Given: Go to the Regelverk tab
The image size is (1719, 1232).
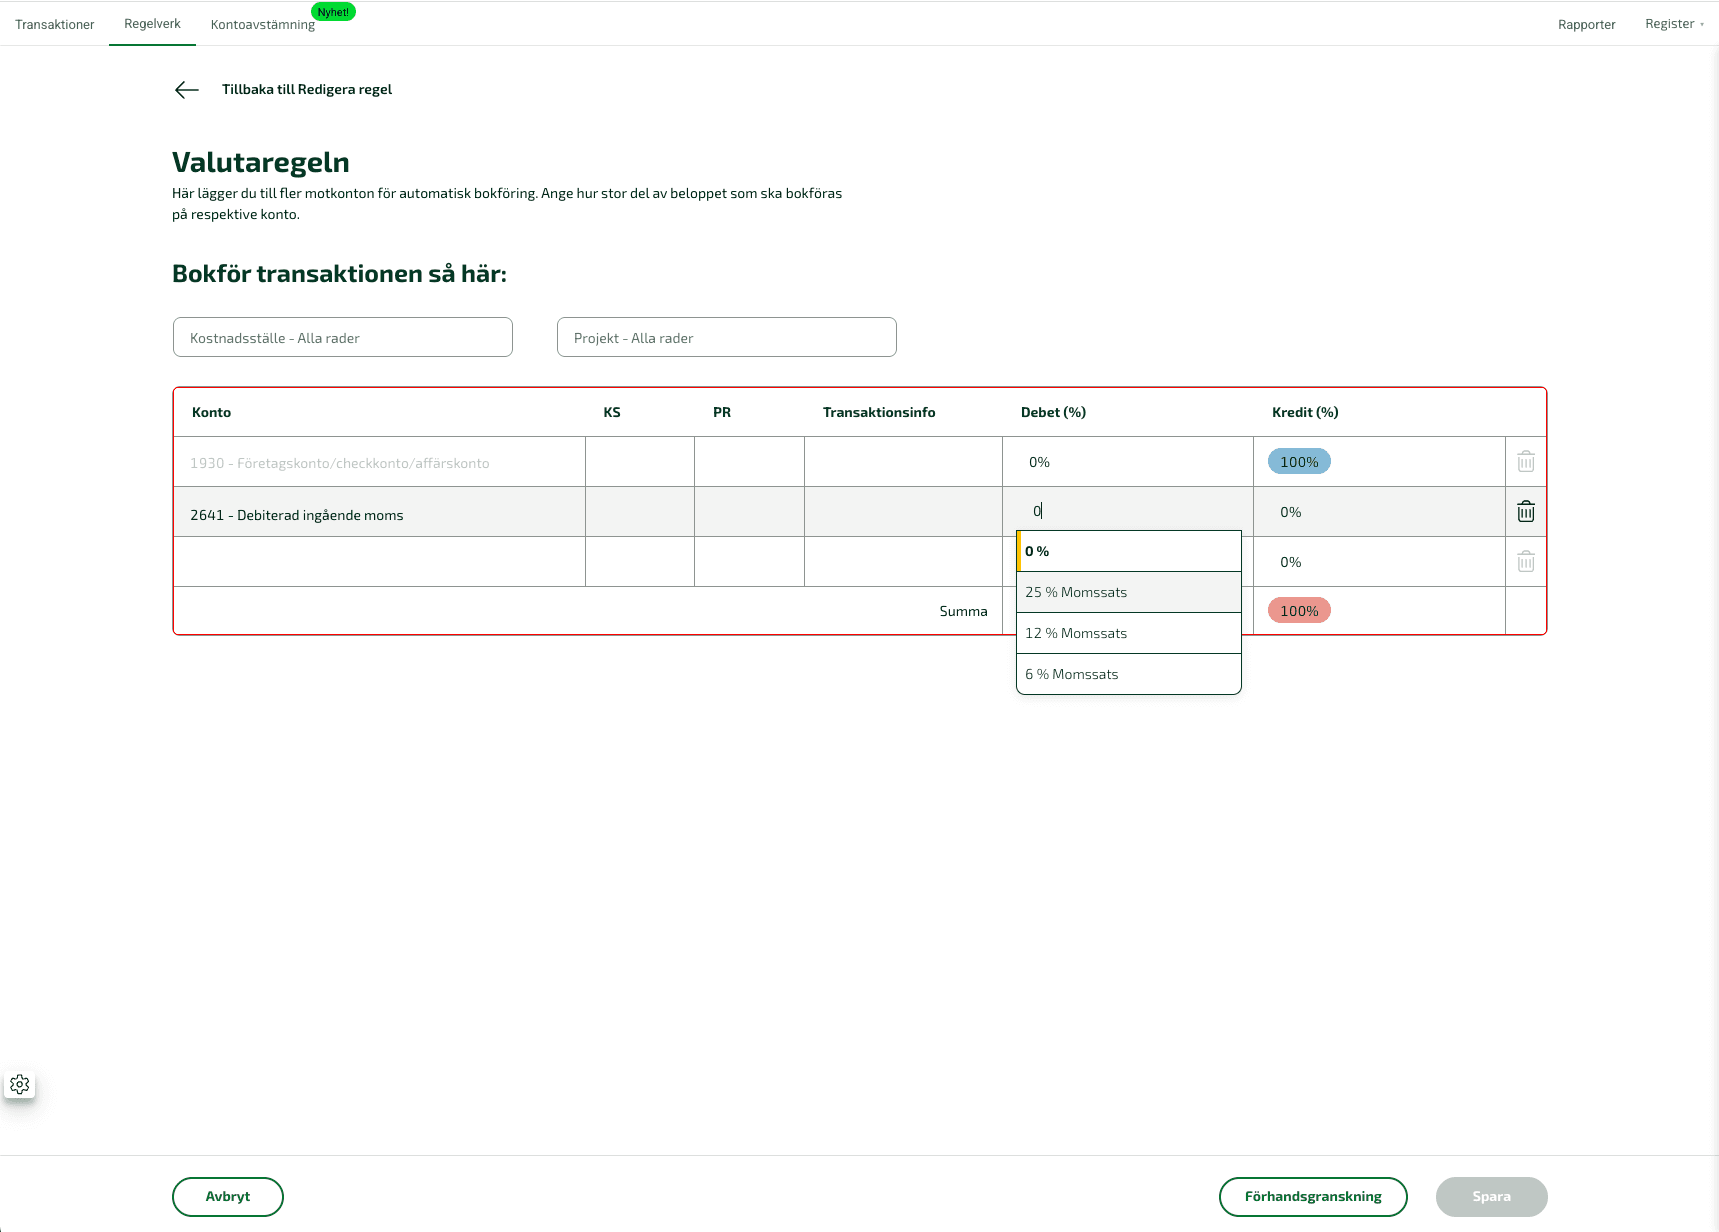Looking at the screenshot, I should [x=152, y=24].
